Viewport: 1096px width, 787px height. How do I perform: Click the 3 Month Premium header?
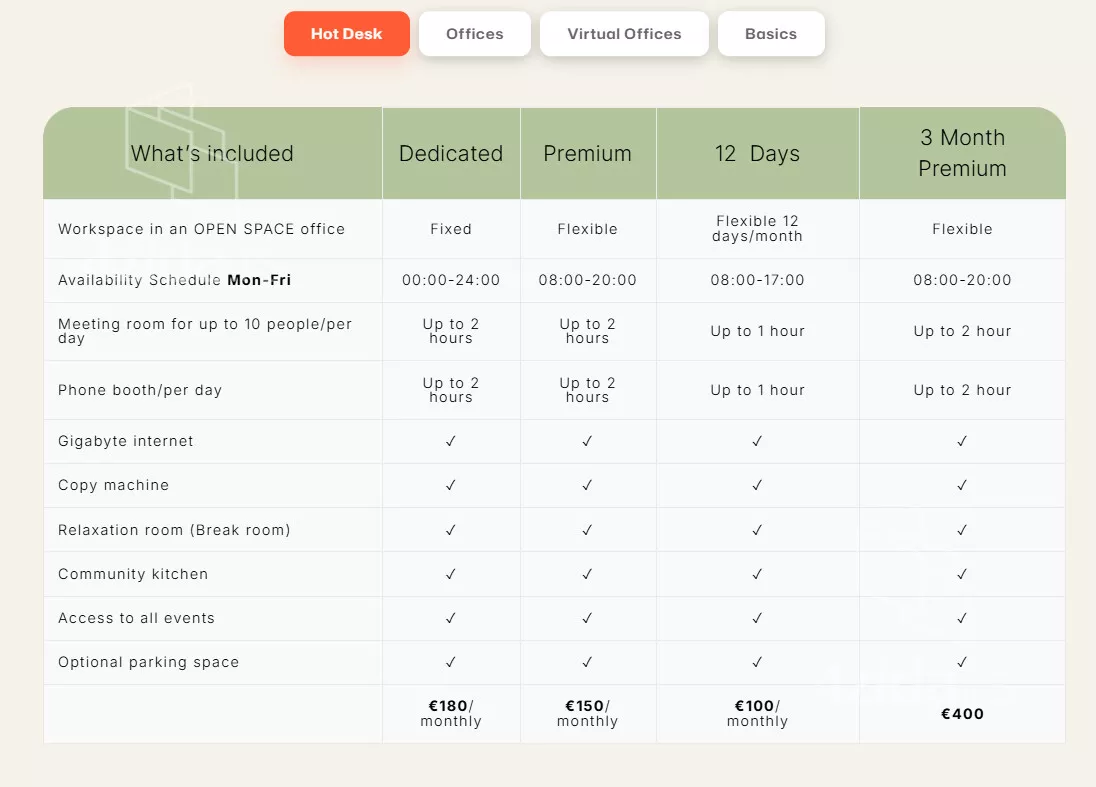[962, 153]
